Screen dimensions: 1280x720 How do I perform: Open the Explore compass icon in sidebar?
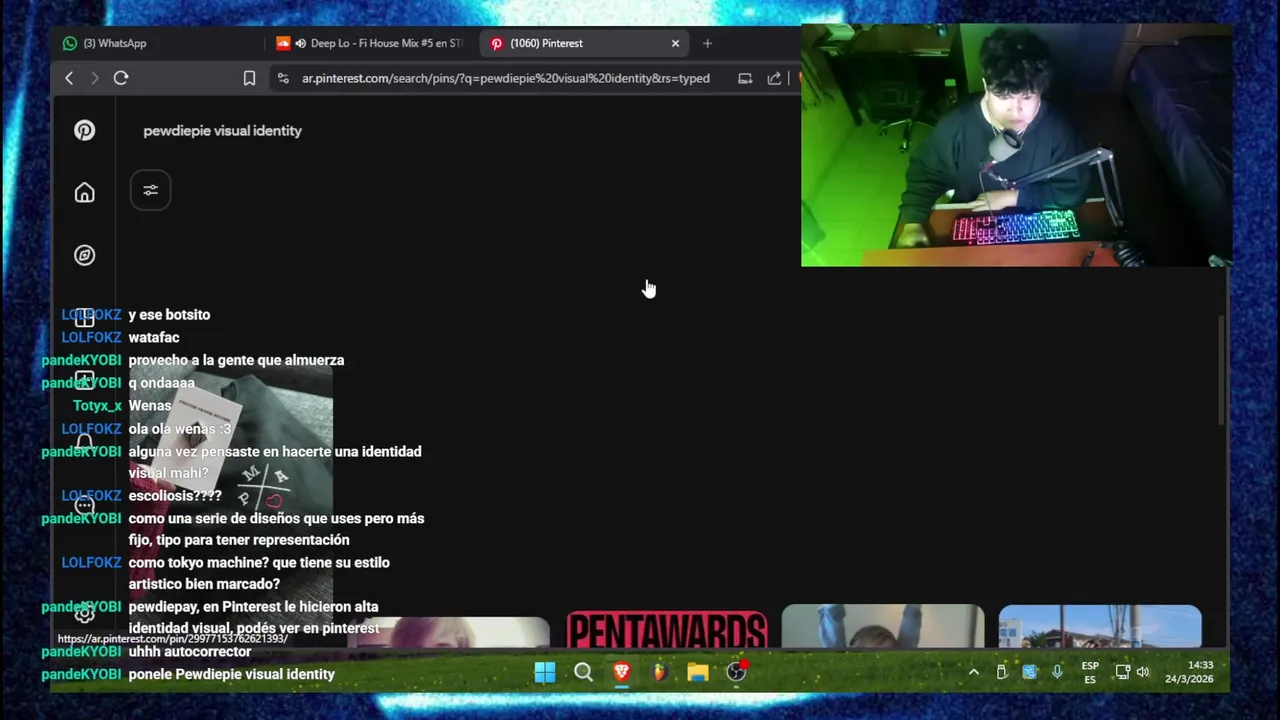84,255
